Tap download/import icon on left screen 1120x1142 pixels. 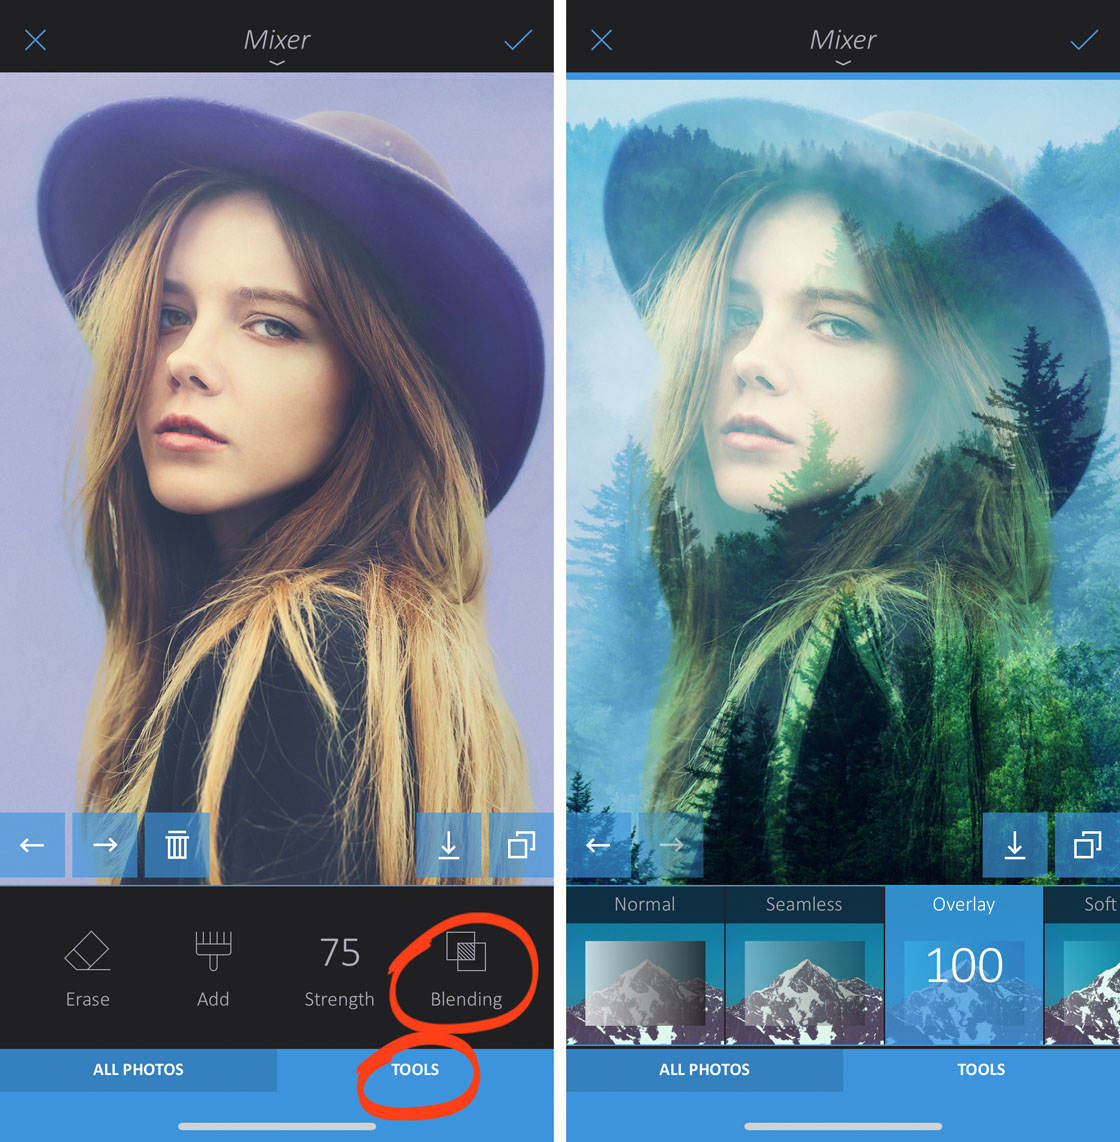(449, 845)
